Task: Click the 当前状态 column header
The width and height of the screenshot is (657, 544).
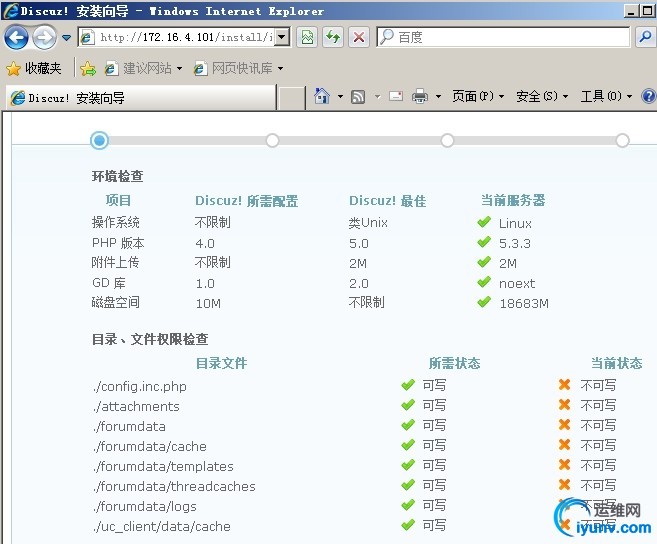Action: 616,363
